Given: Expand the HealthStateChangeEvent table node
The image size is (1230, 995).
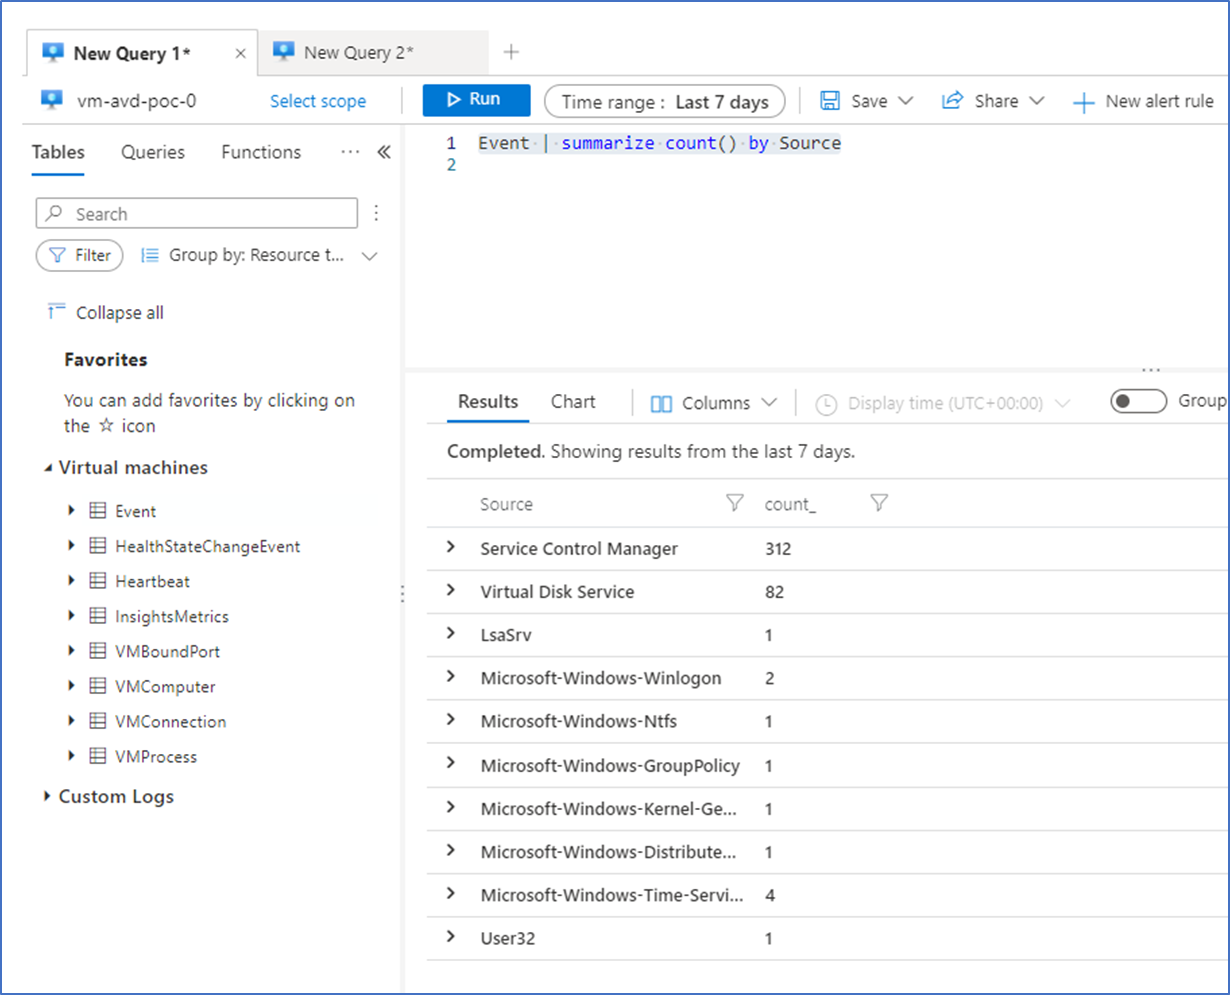Looking at the screenshot, I should [71, 546].
